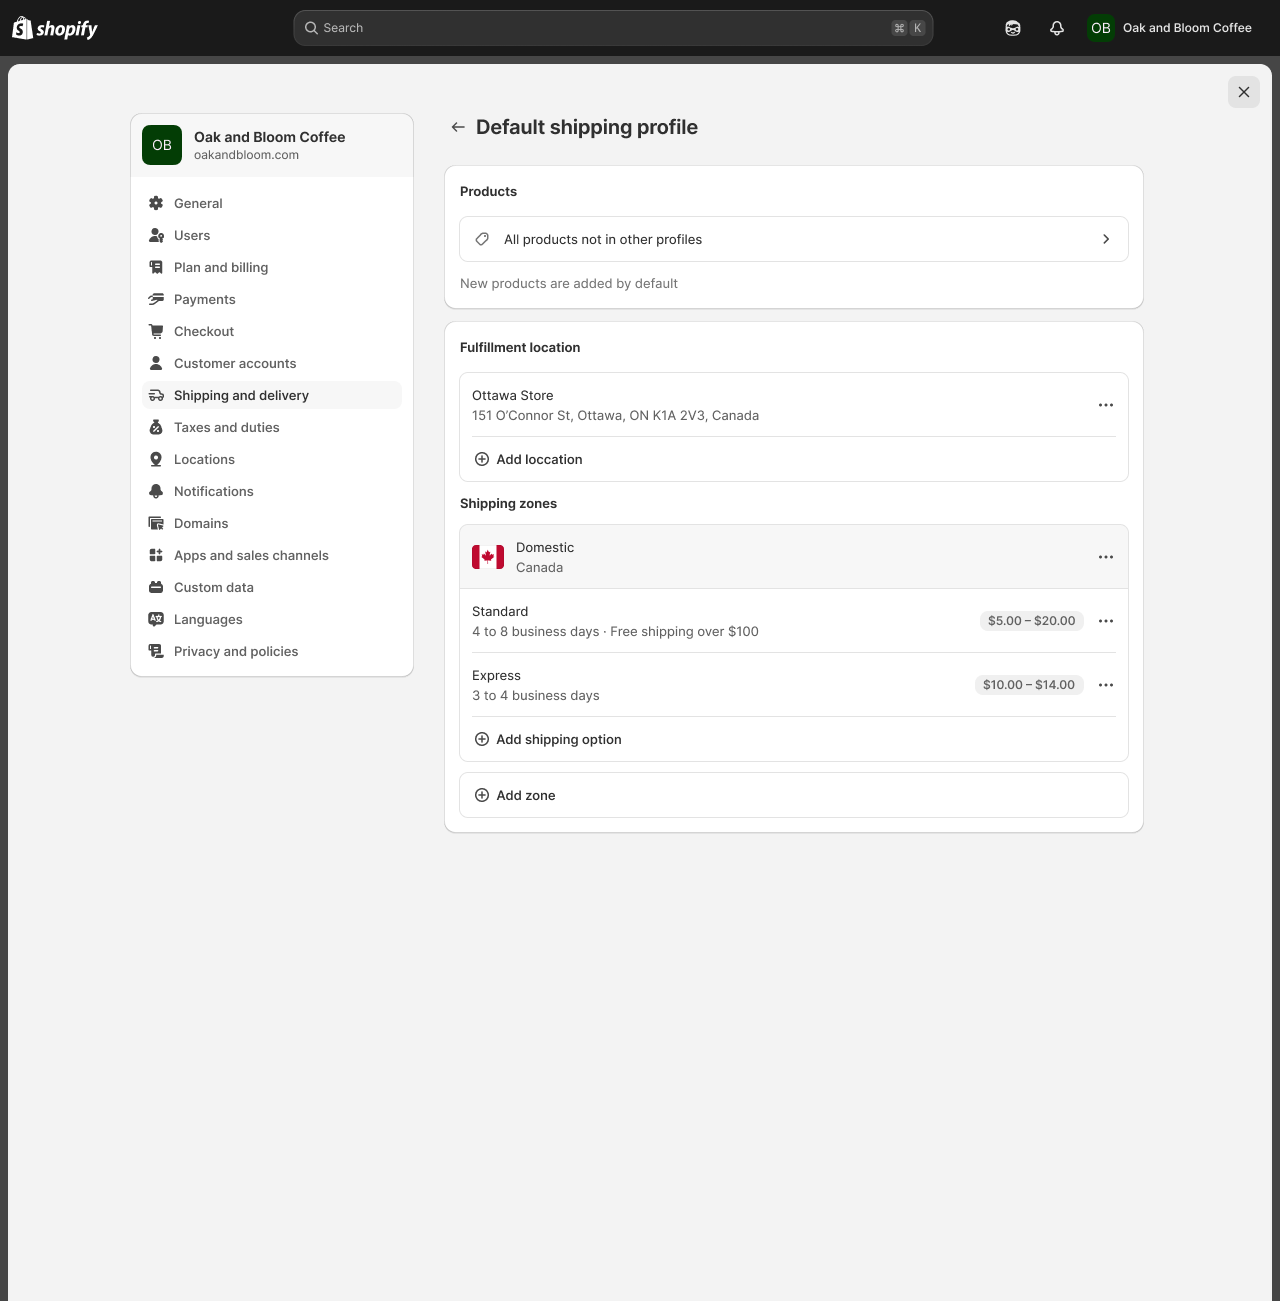Select Shipping and delivery menu item
1280x1301 pixels.
click(x=272, y=395)
